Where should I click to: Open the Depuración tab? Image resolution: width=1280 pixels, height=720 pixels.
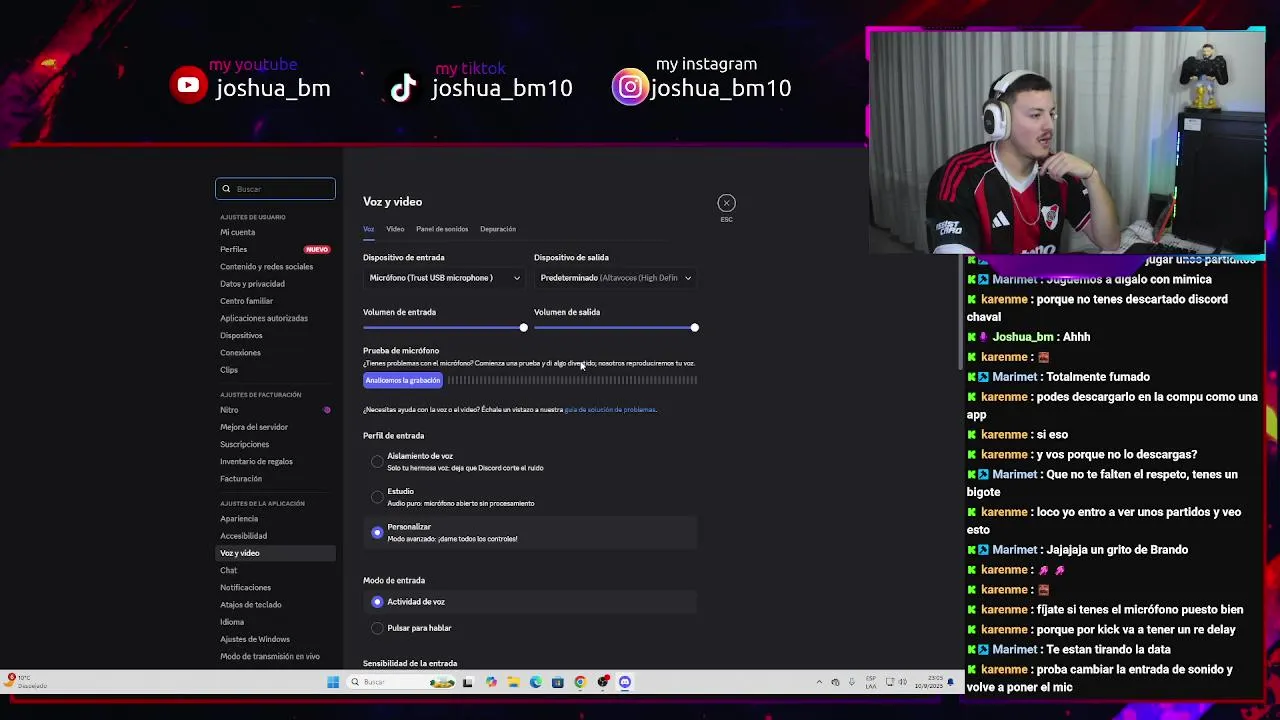498,229
